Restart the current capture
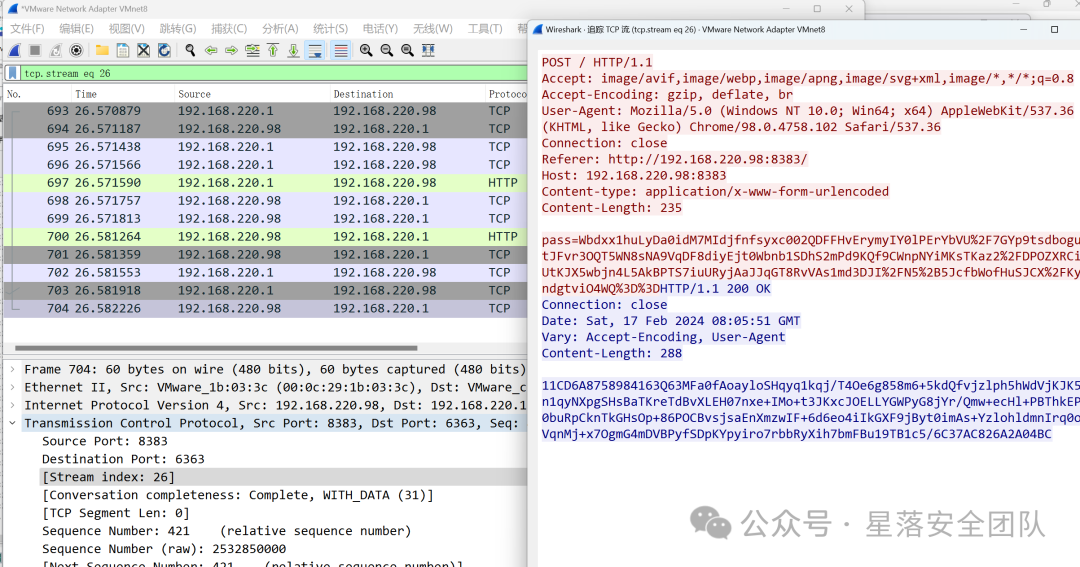 (56, 50)
